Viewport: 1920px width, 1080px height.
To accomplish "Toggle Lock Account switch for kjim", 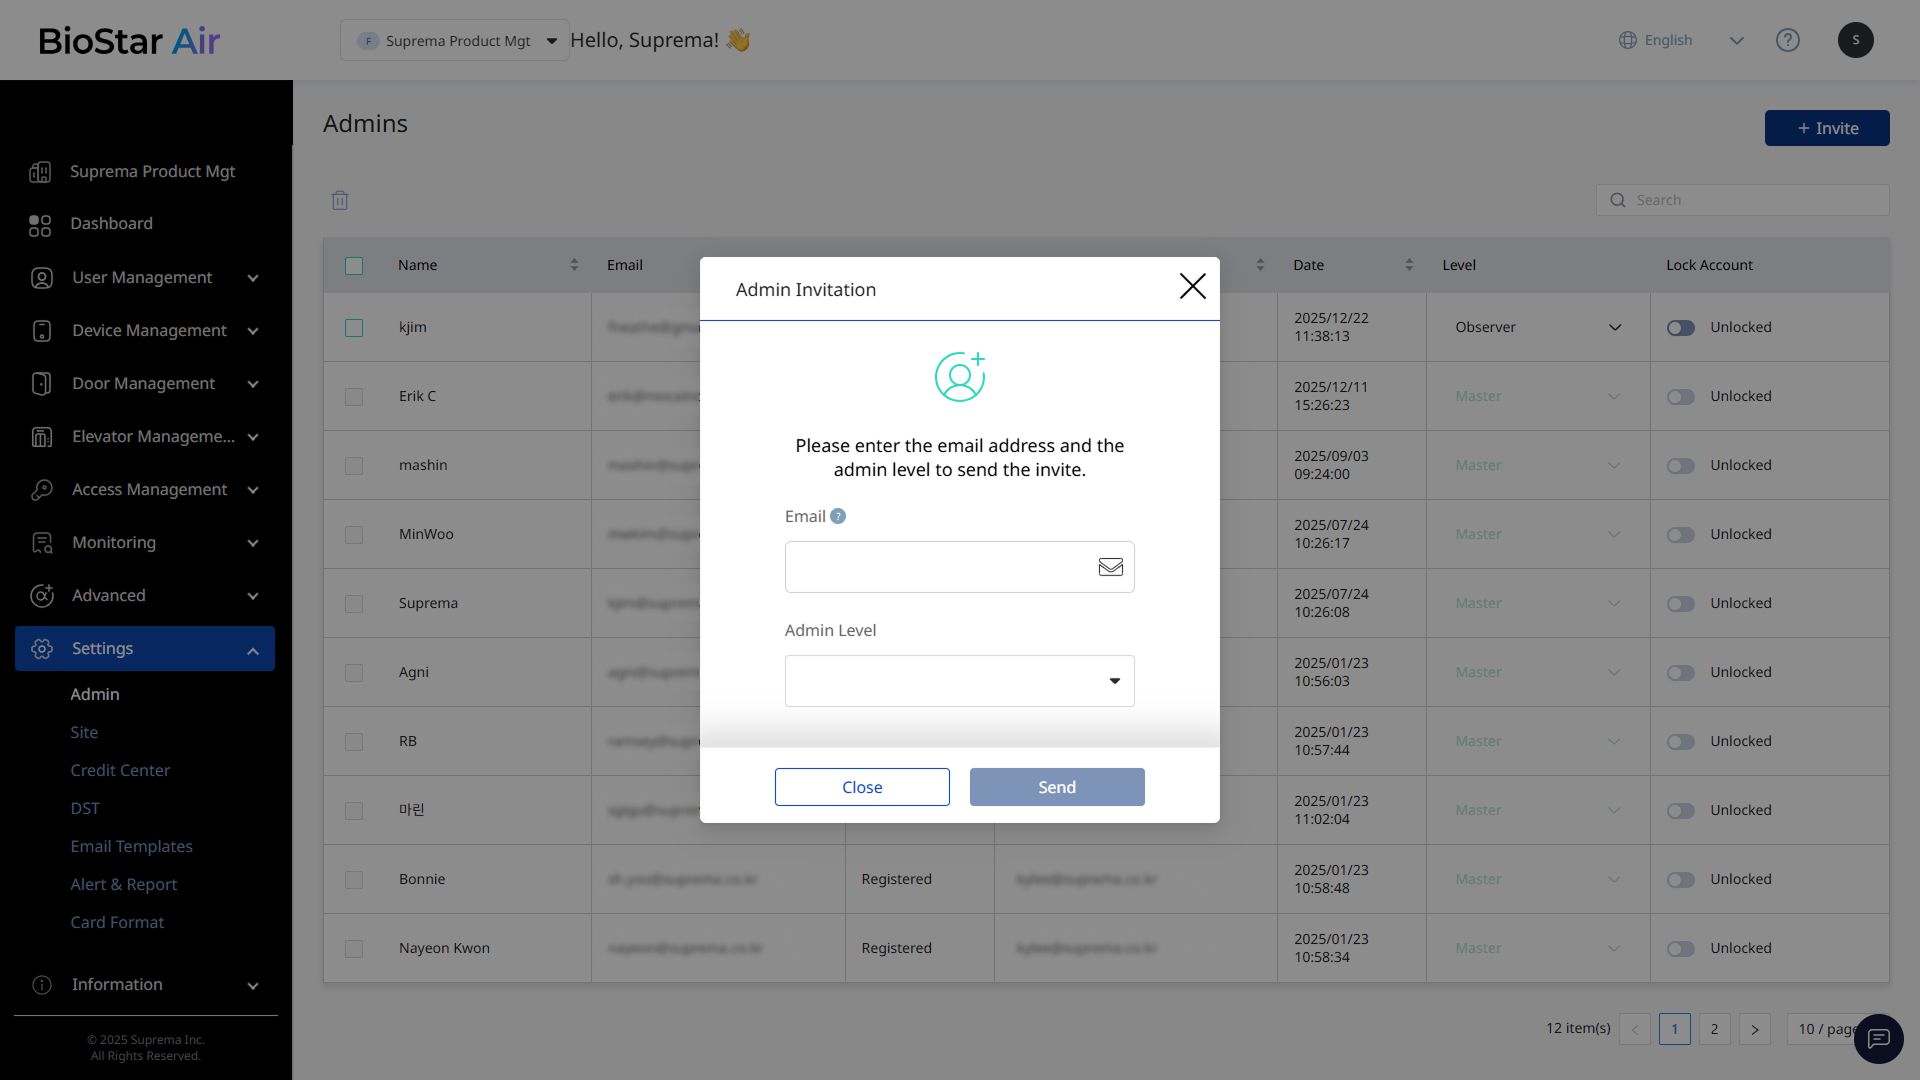I will coord(1680,328).
